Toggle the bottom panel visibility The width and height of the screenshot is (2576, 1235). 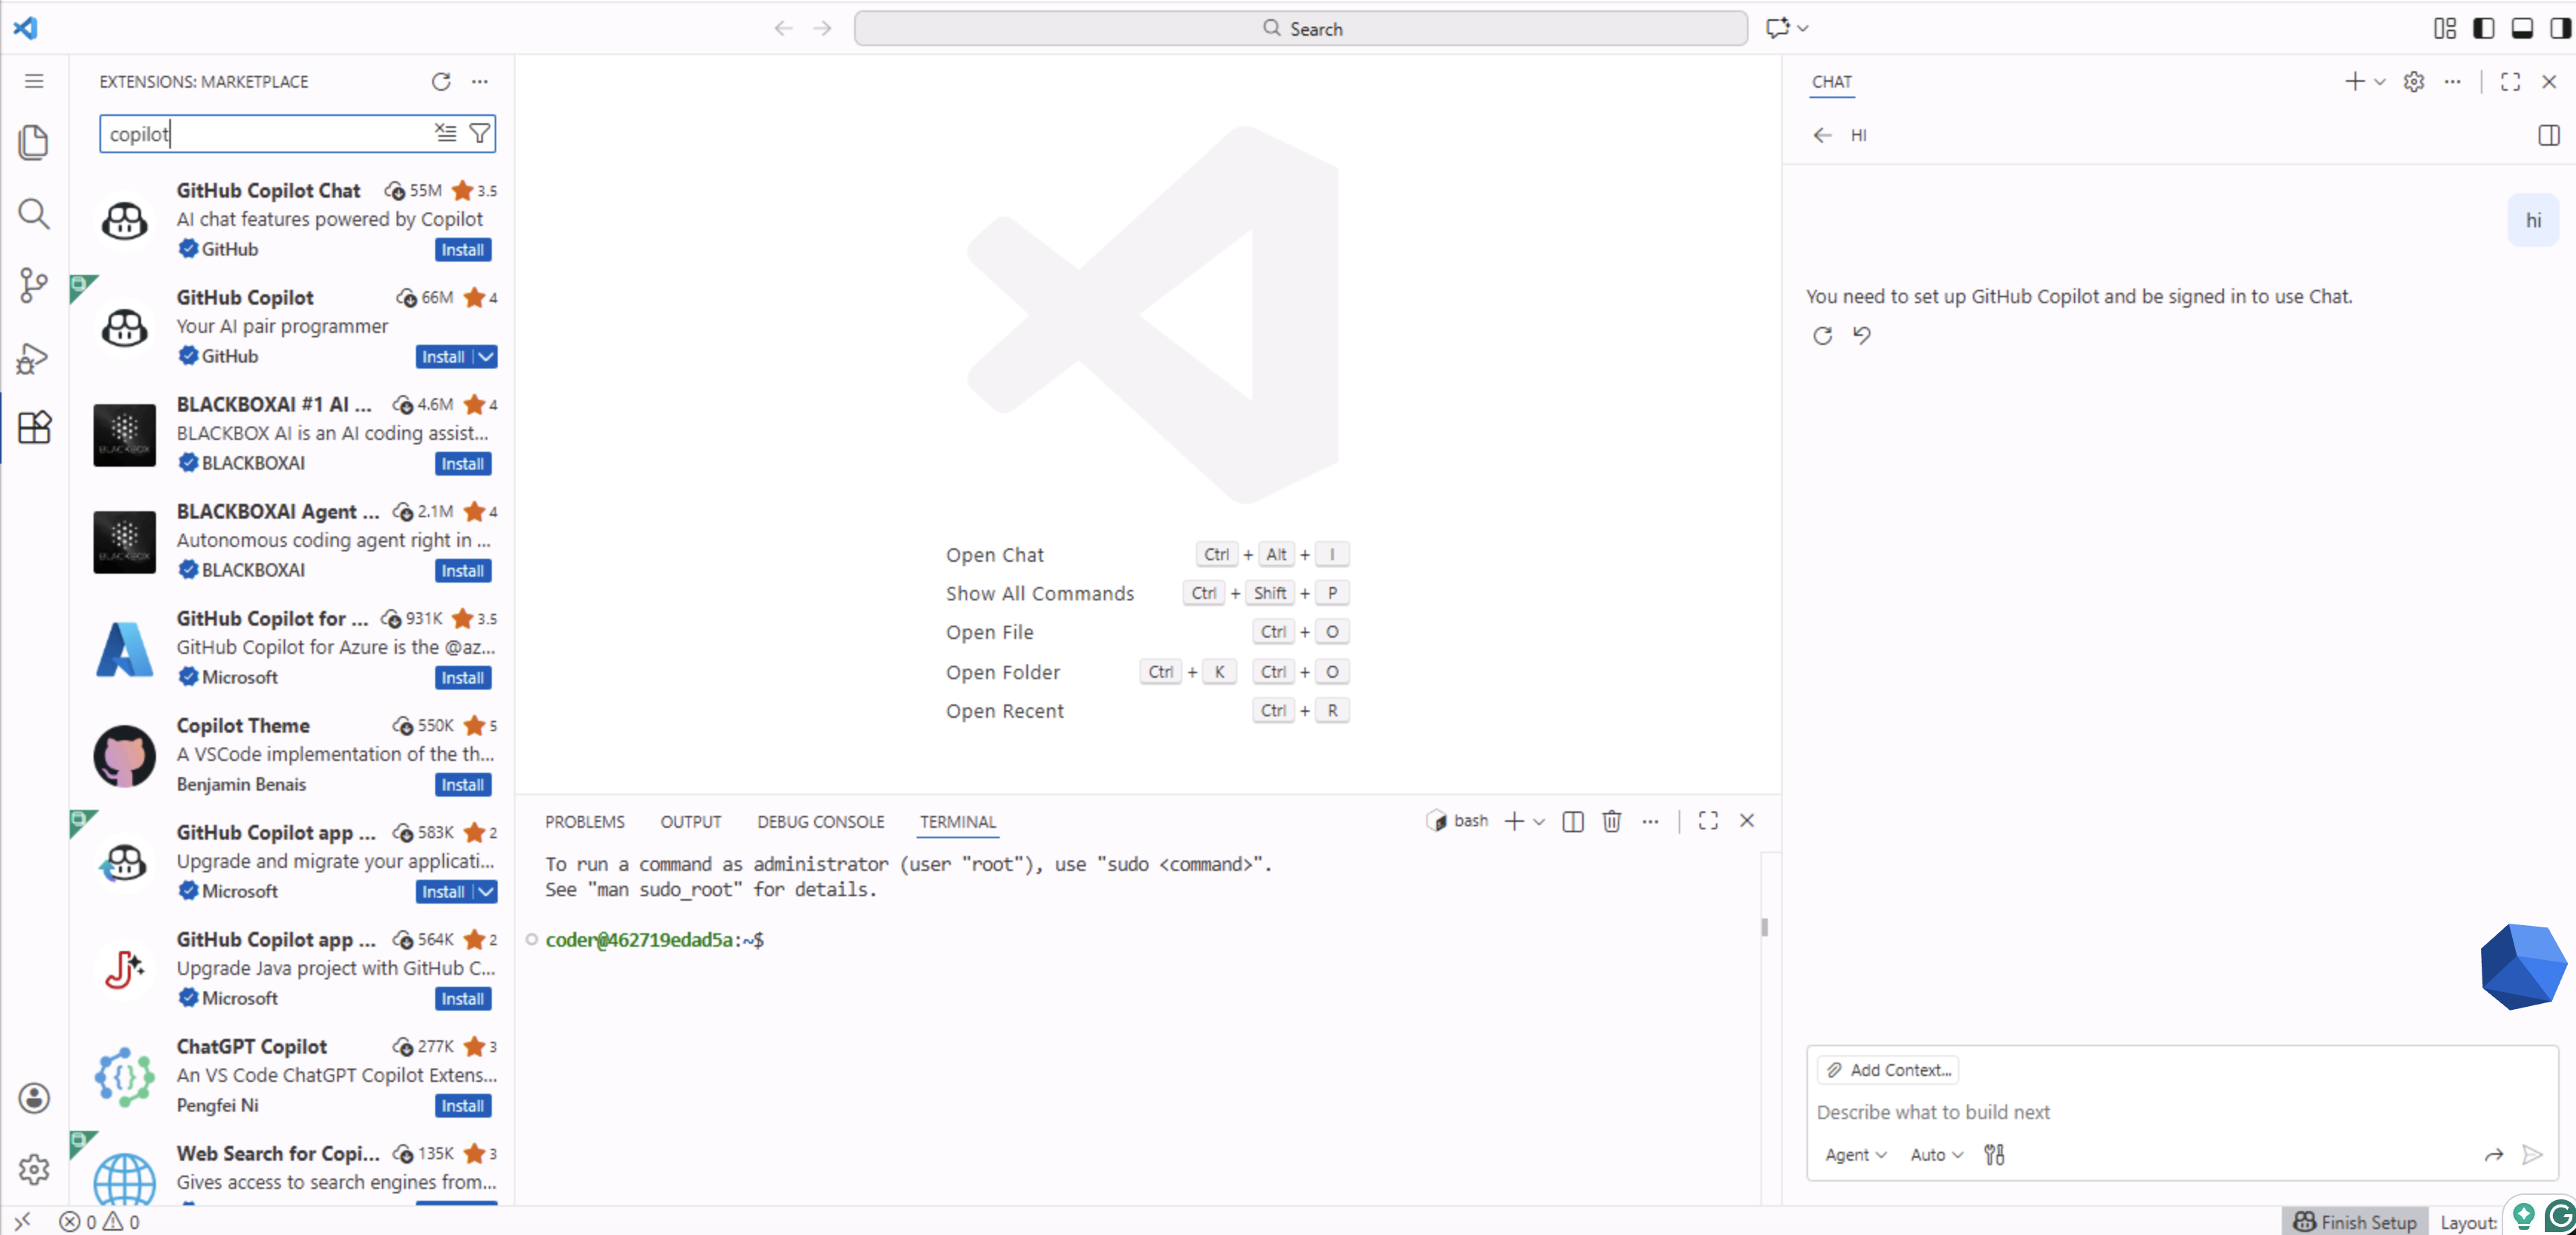coord(2522,28)
